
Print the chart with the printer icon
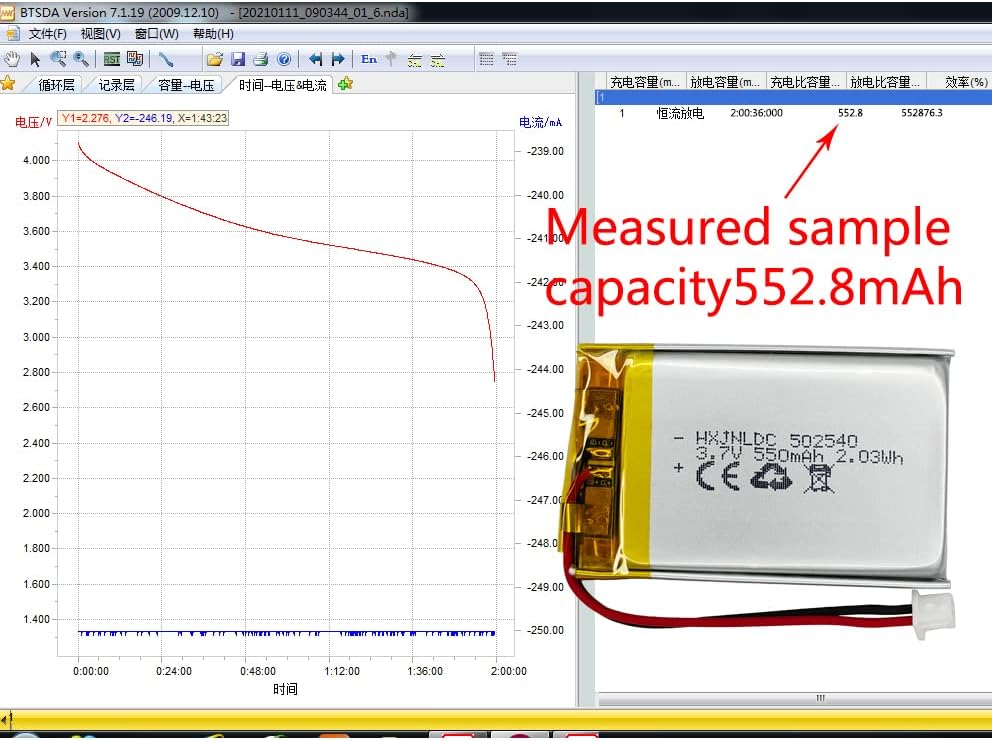pos(260,59)
